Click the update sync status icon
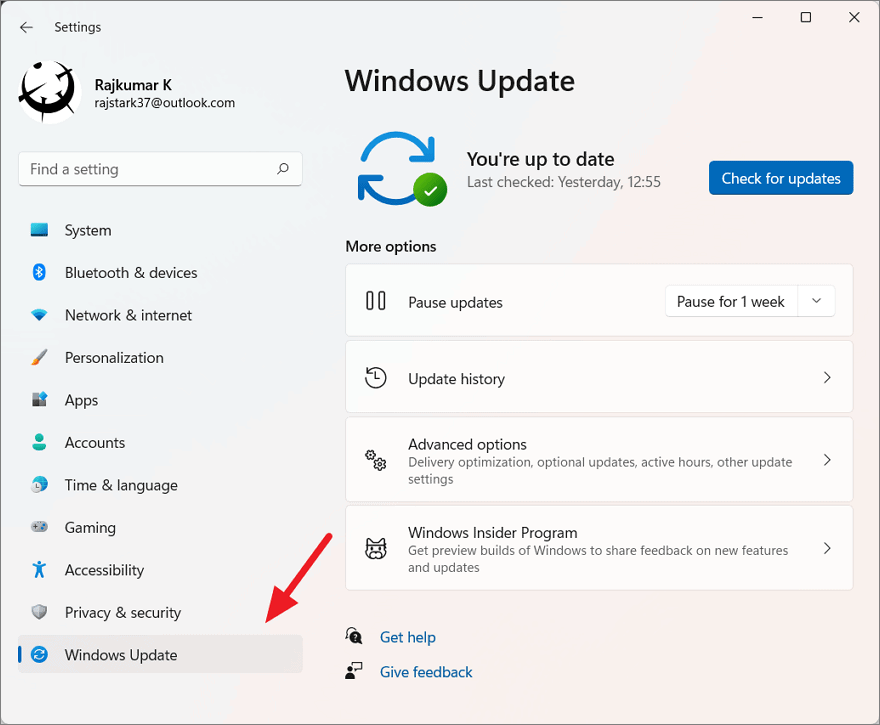The height and width of the screenshot is (725, 880). pyautogui.click(x=402, y=168)
